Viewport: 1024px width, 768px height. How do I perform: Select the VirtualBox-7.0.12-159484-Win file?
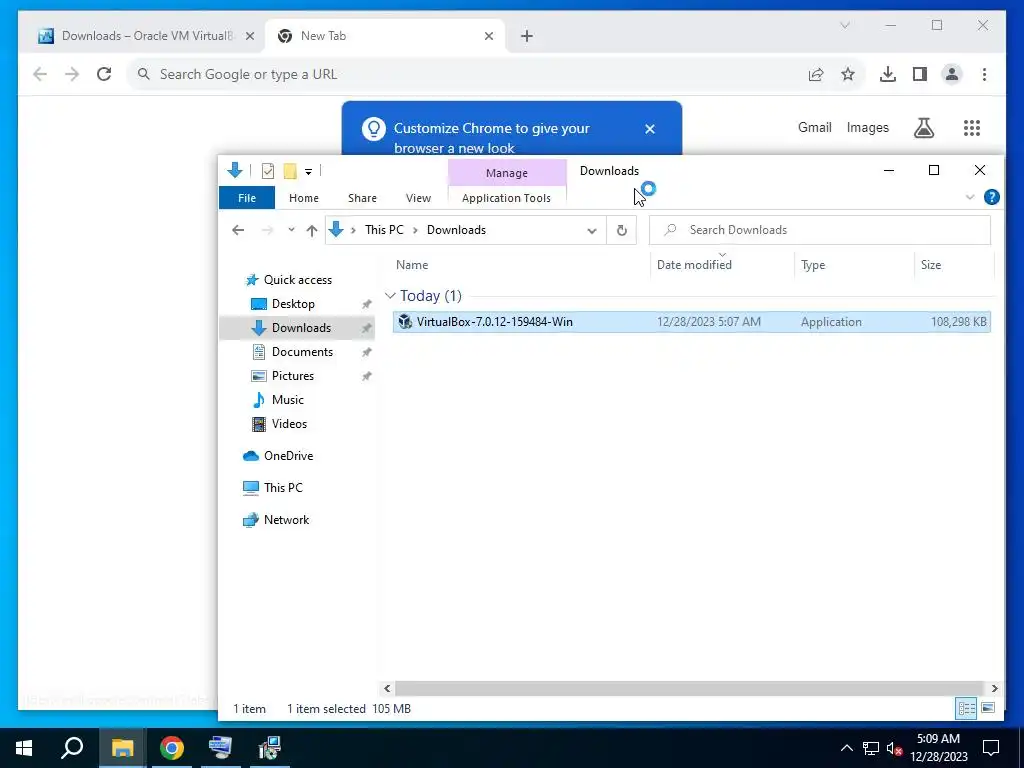tap(692, 322)
